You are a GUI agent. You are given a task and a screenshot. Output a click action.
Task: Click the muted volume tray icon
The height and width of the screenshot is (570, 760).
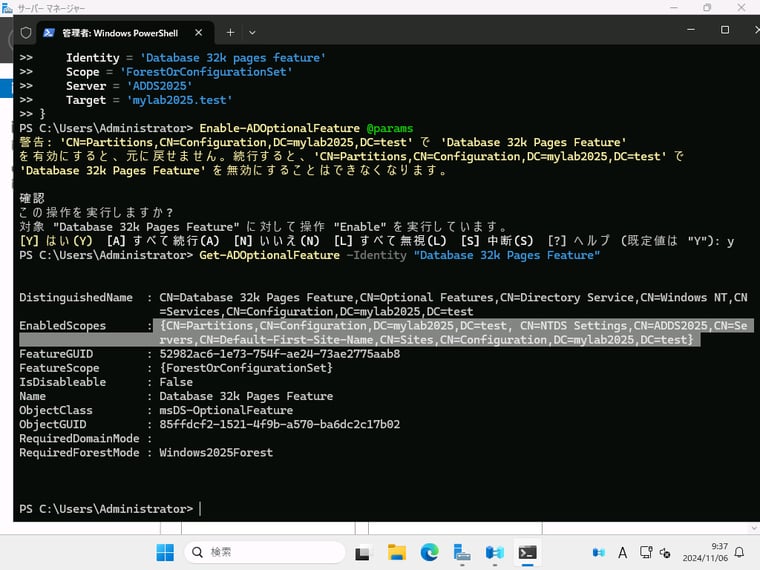click(x=665, y=553)
